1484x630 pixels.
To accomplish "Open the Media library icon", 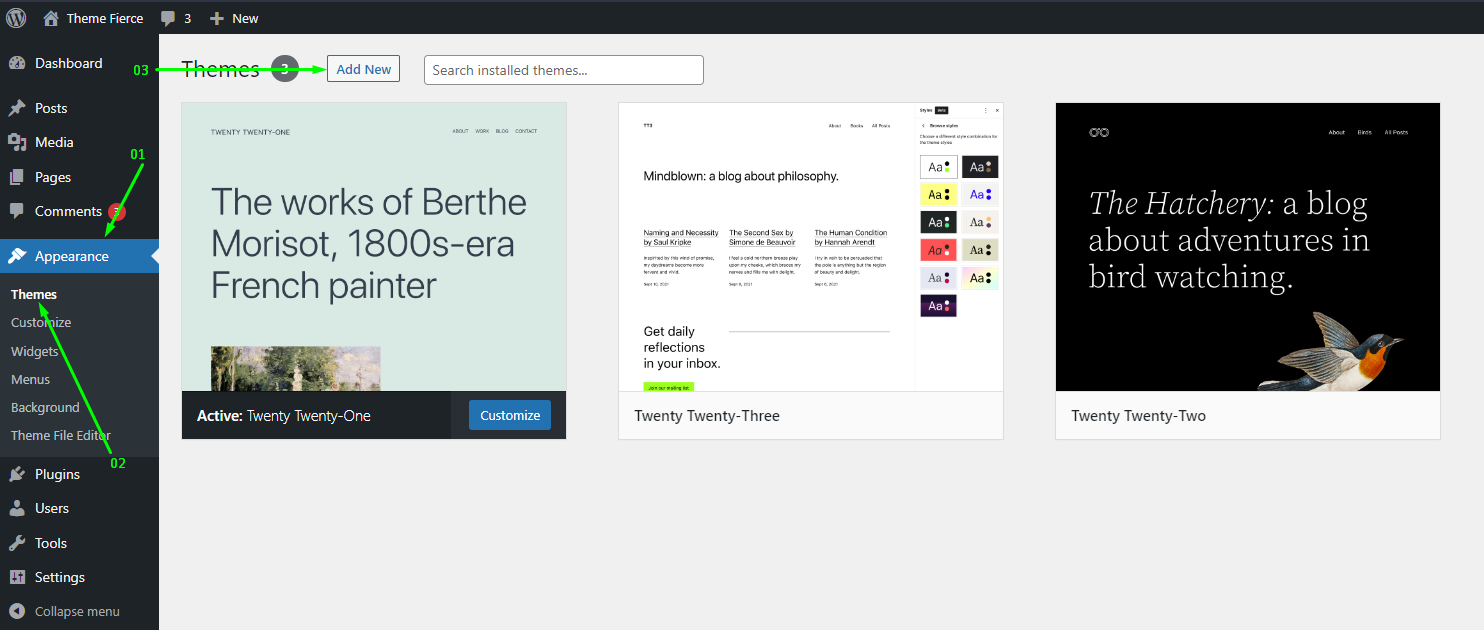I will pos(17,142).
